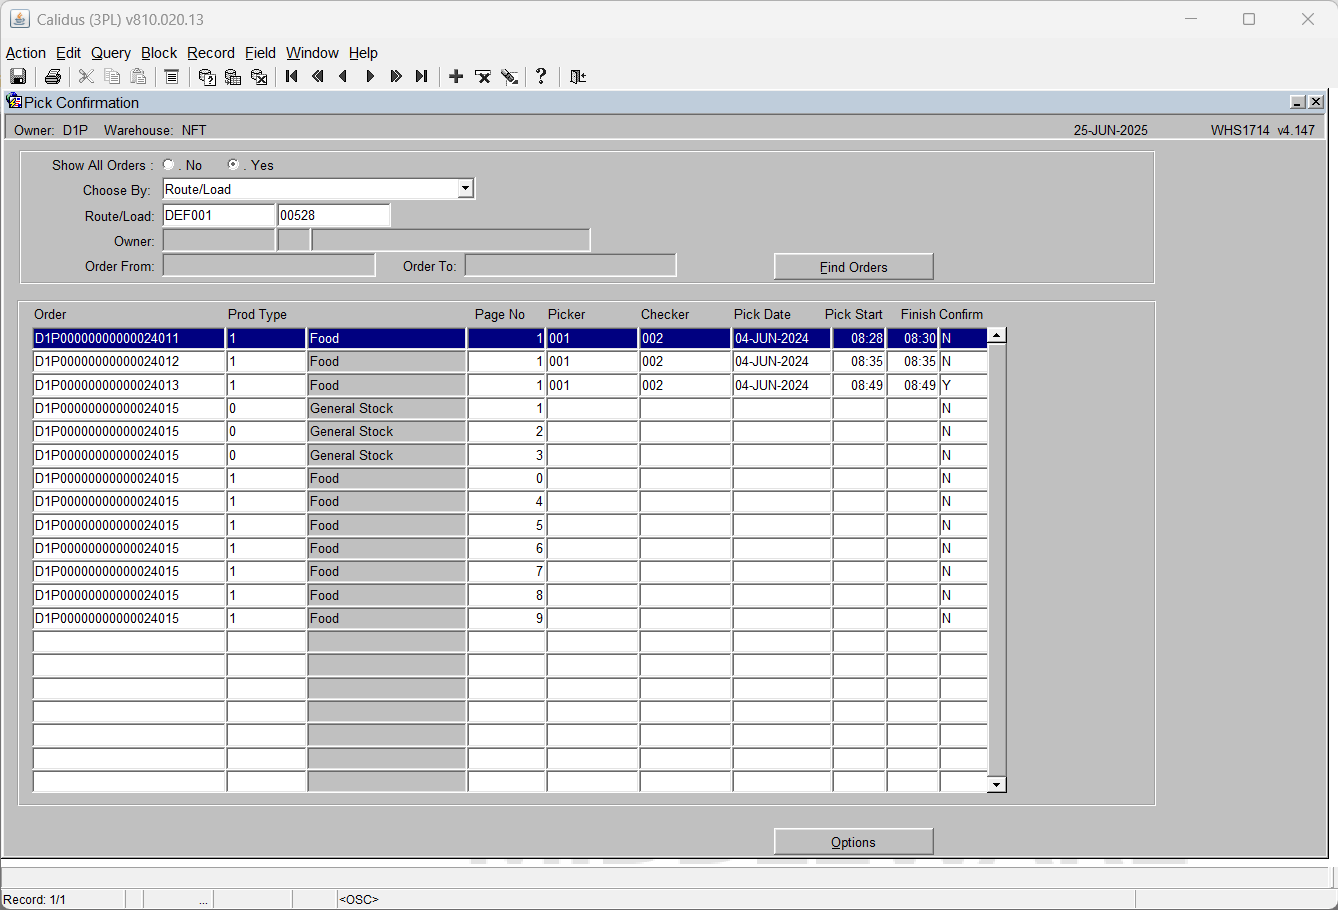Click the Print icon in toolbar

point(53,77)
